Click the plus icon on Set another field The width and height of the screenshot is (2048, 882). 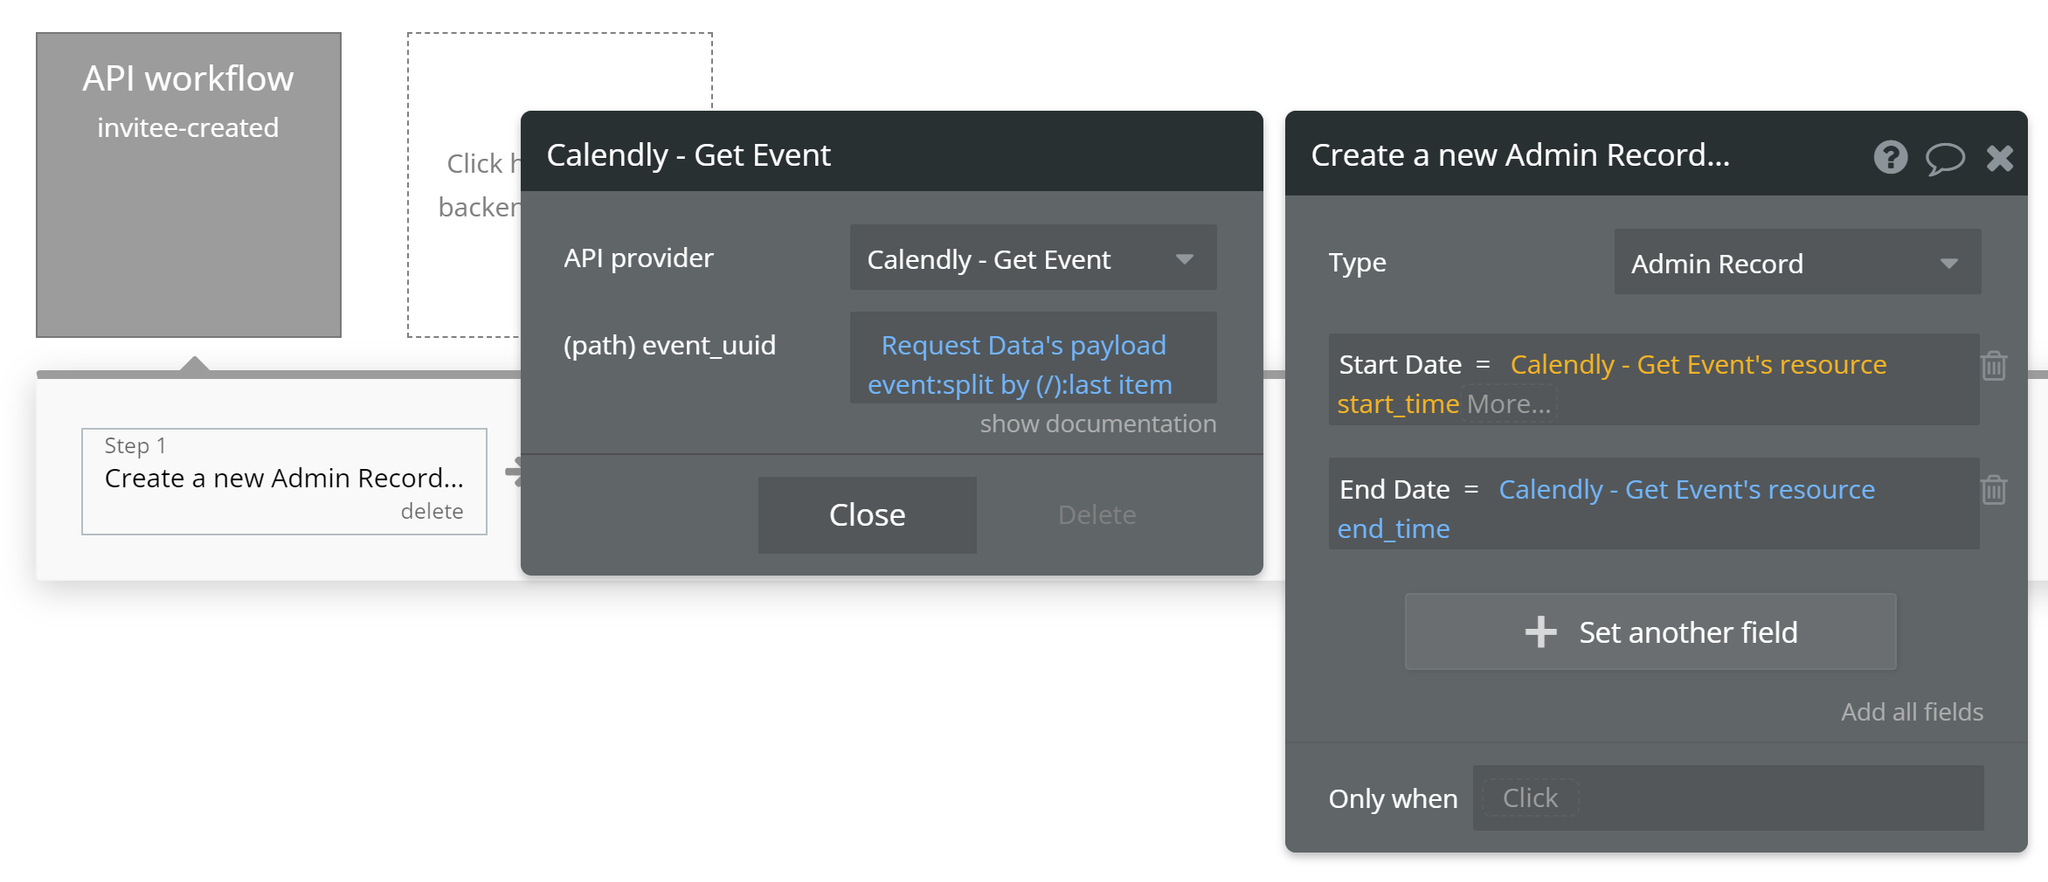[x=1541, y=632]
